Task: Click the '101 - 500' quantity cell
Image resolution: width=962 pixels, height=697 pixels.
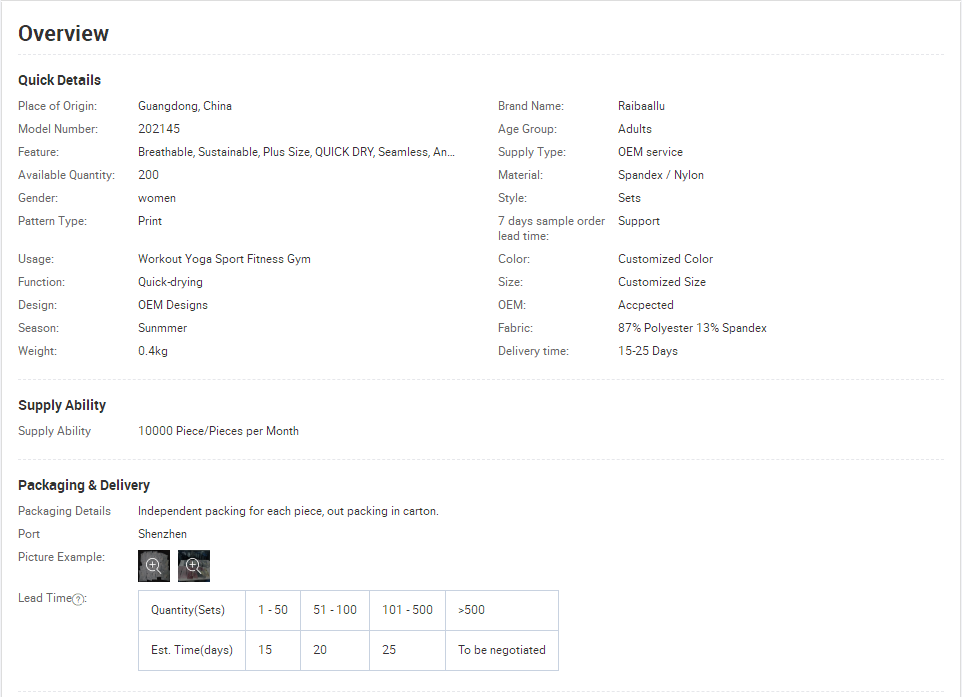Action: tap(407, 610)
